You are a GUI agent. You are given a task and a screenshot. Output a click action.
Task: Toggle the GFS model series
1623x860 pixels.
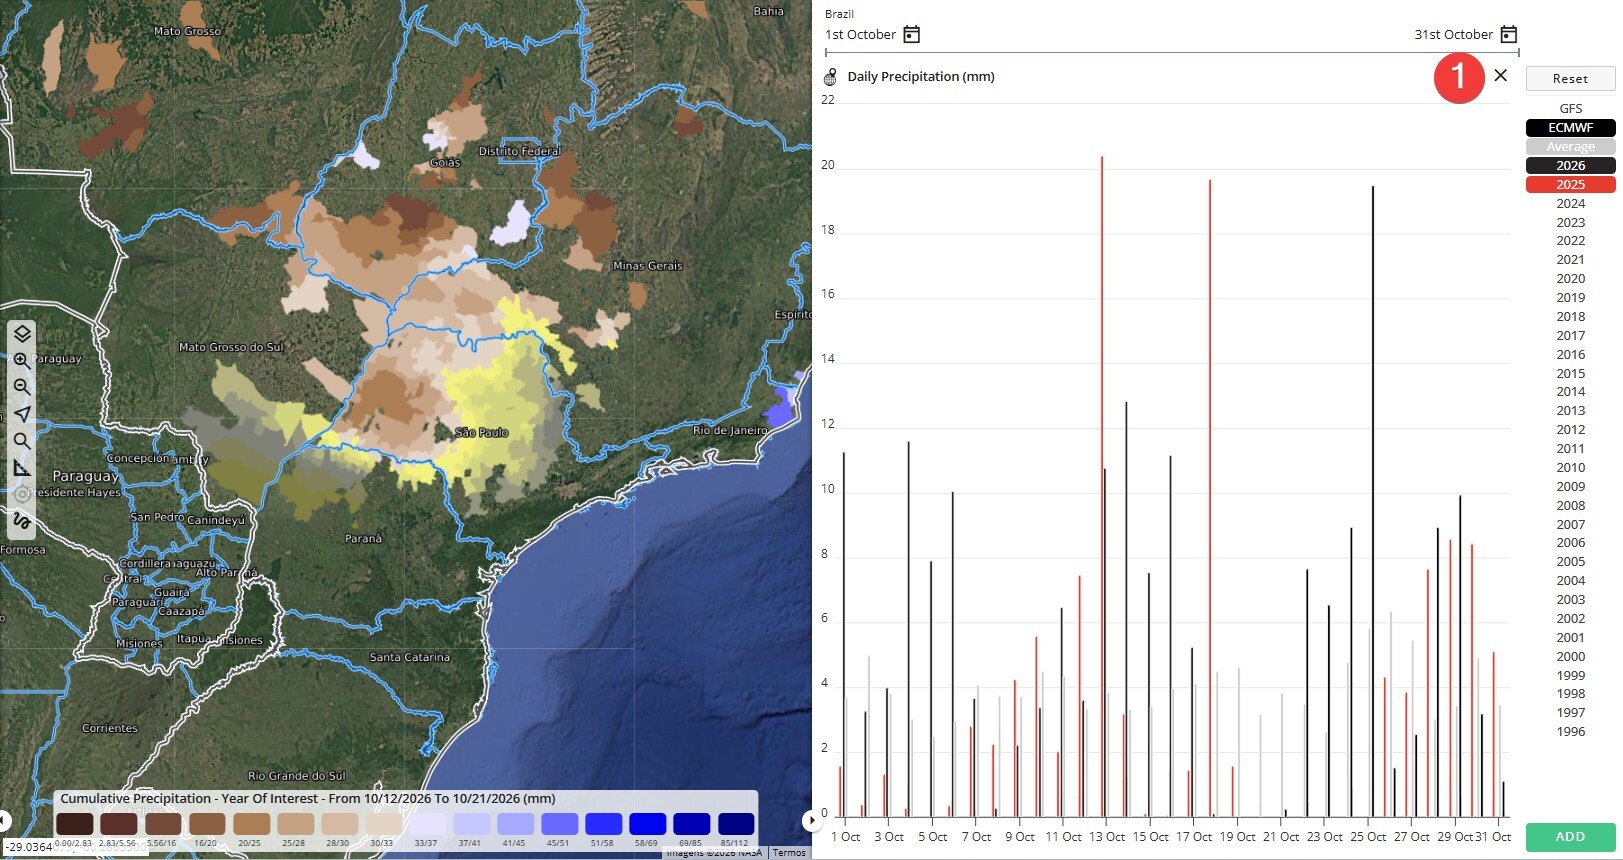1570,109
